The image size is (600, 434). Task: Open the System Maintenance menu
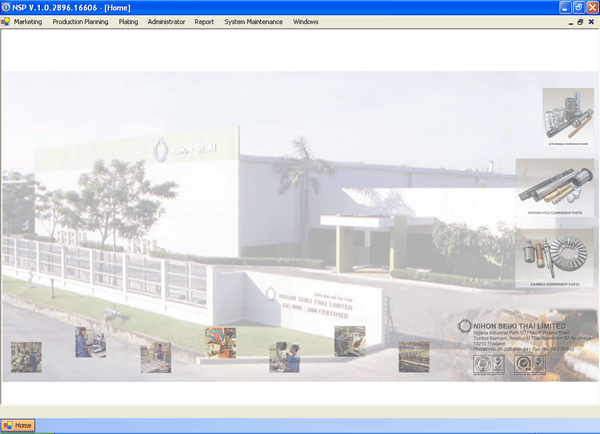[x=253, y=21]
